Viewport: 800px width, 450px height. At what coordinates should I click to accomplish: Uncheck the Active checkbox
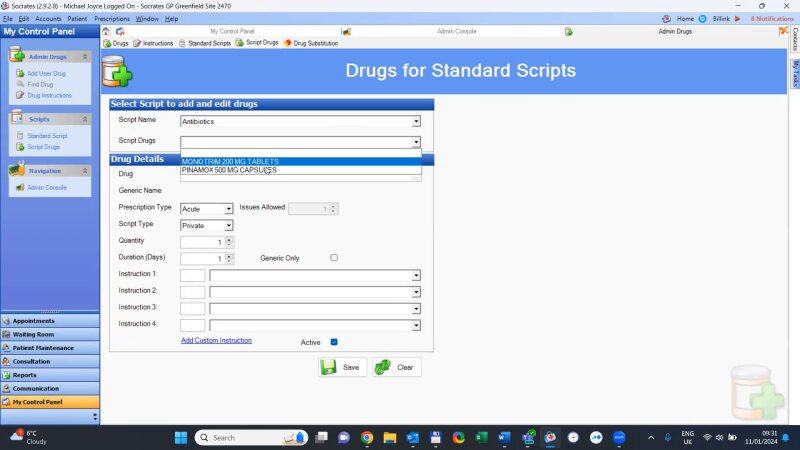click(334, 342)
